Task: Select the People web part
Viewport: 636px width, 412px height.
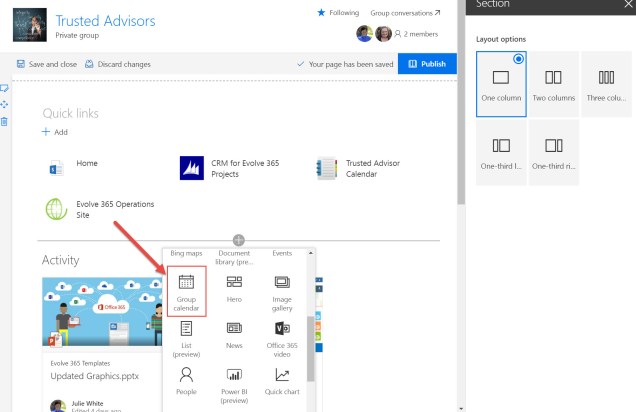Action: click(186, 380)
